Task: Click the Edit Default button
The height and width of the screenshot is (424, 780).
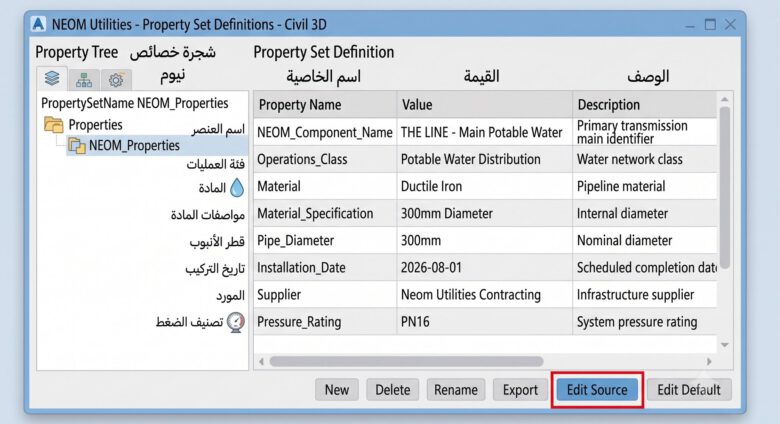Action: tap(689, 390)
